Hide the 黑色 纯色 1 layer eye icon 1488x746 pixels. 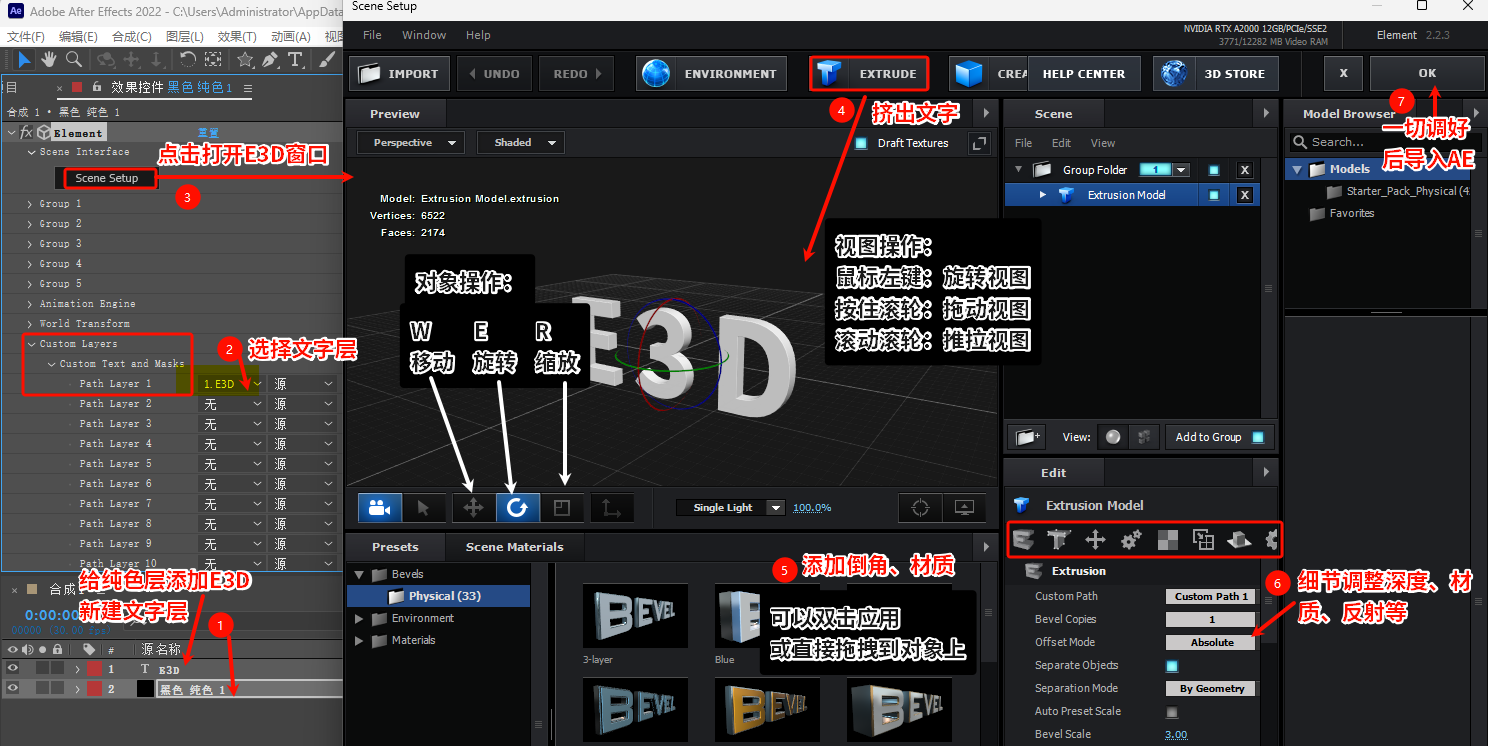[13, 688]
